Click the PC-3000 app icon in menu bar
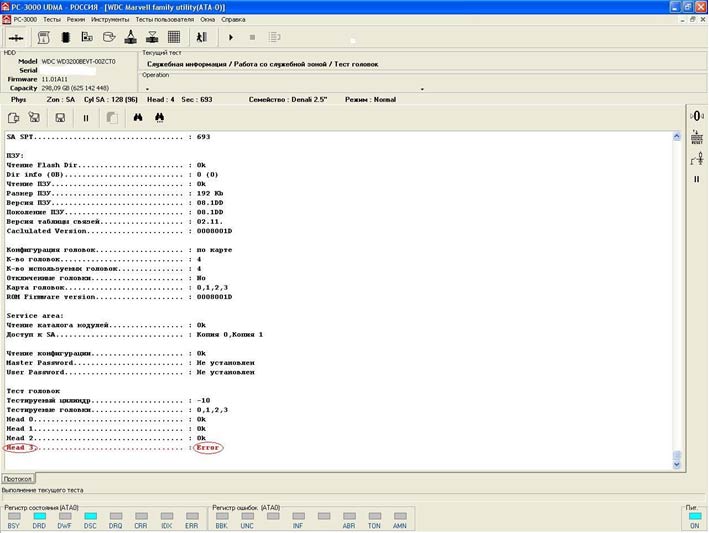This screenshot has height=533, width=709. click(6, 19)
